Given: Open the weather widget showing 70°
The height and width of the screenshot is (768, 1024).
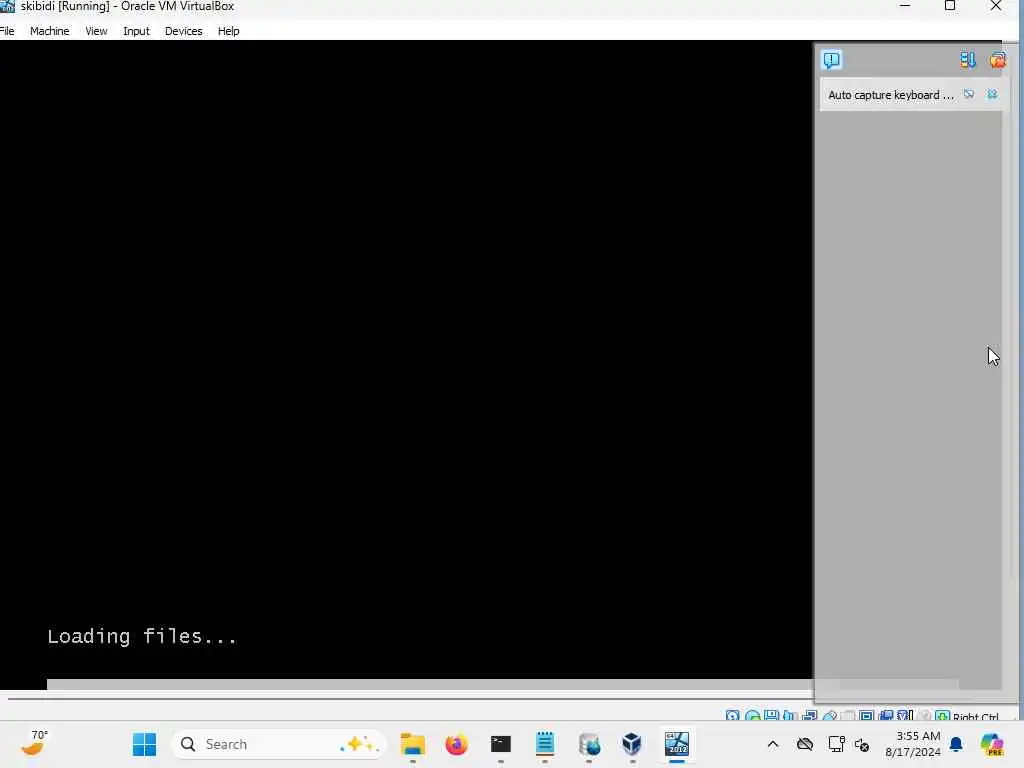Looking at the screenshot, I should click(34, 743).
